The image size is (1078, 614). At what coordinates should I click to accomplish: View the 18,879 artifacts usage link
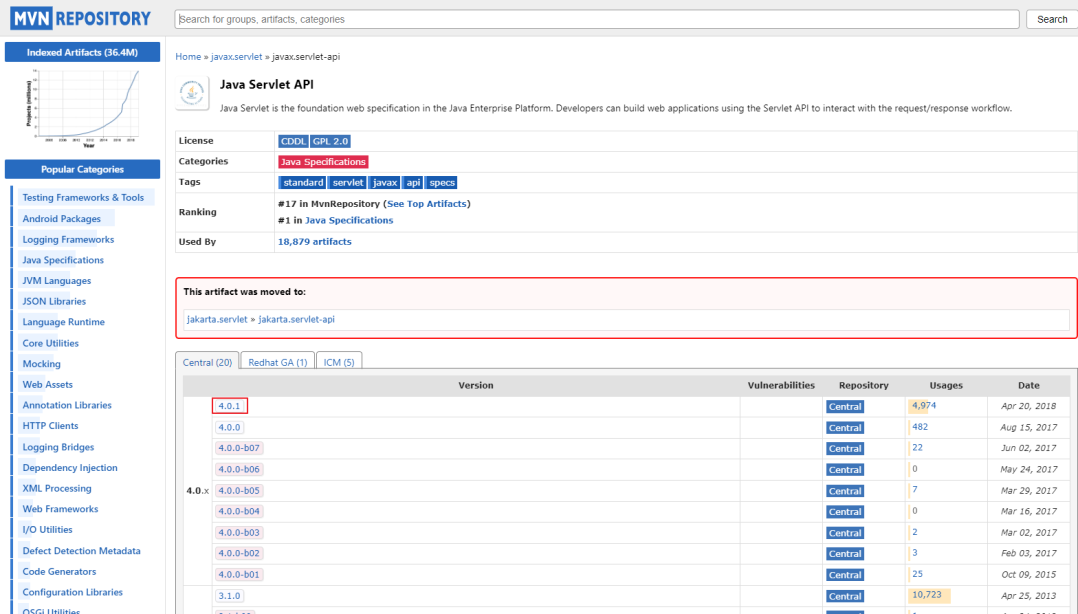314,241
